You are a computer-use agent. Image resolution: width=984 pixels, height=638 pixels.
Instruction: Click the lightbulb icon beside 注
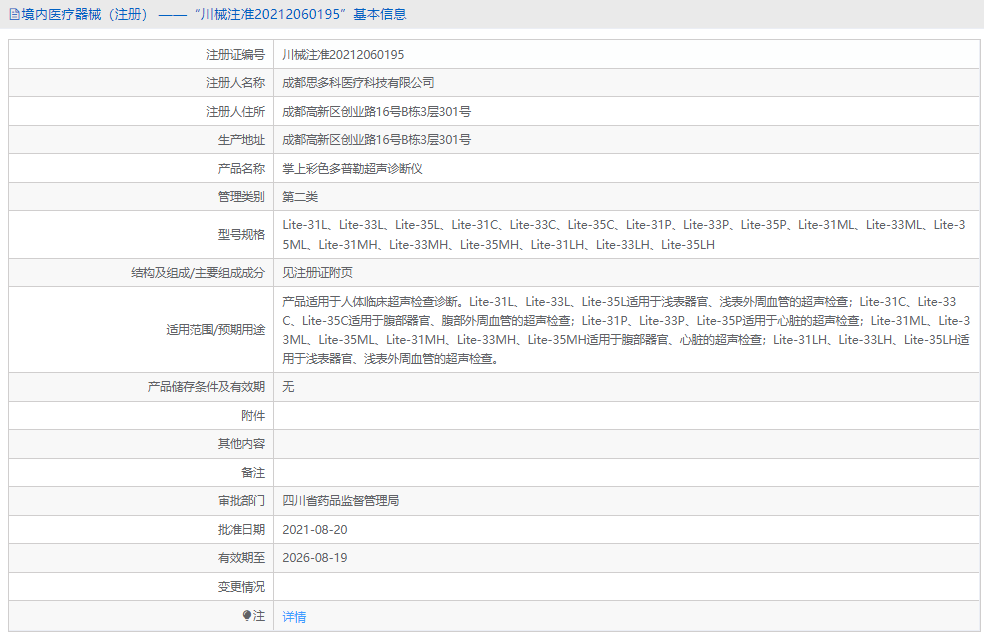click(247, 616)
